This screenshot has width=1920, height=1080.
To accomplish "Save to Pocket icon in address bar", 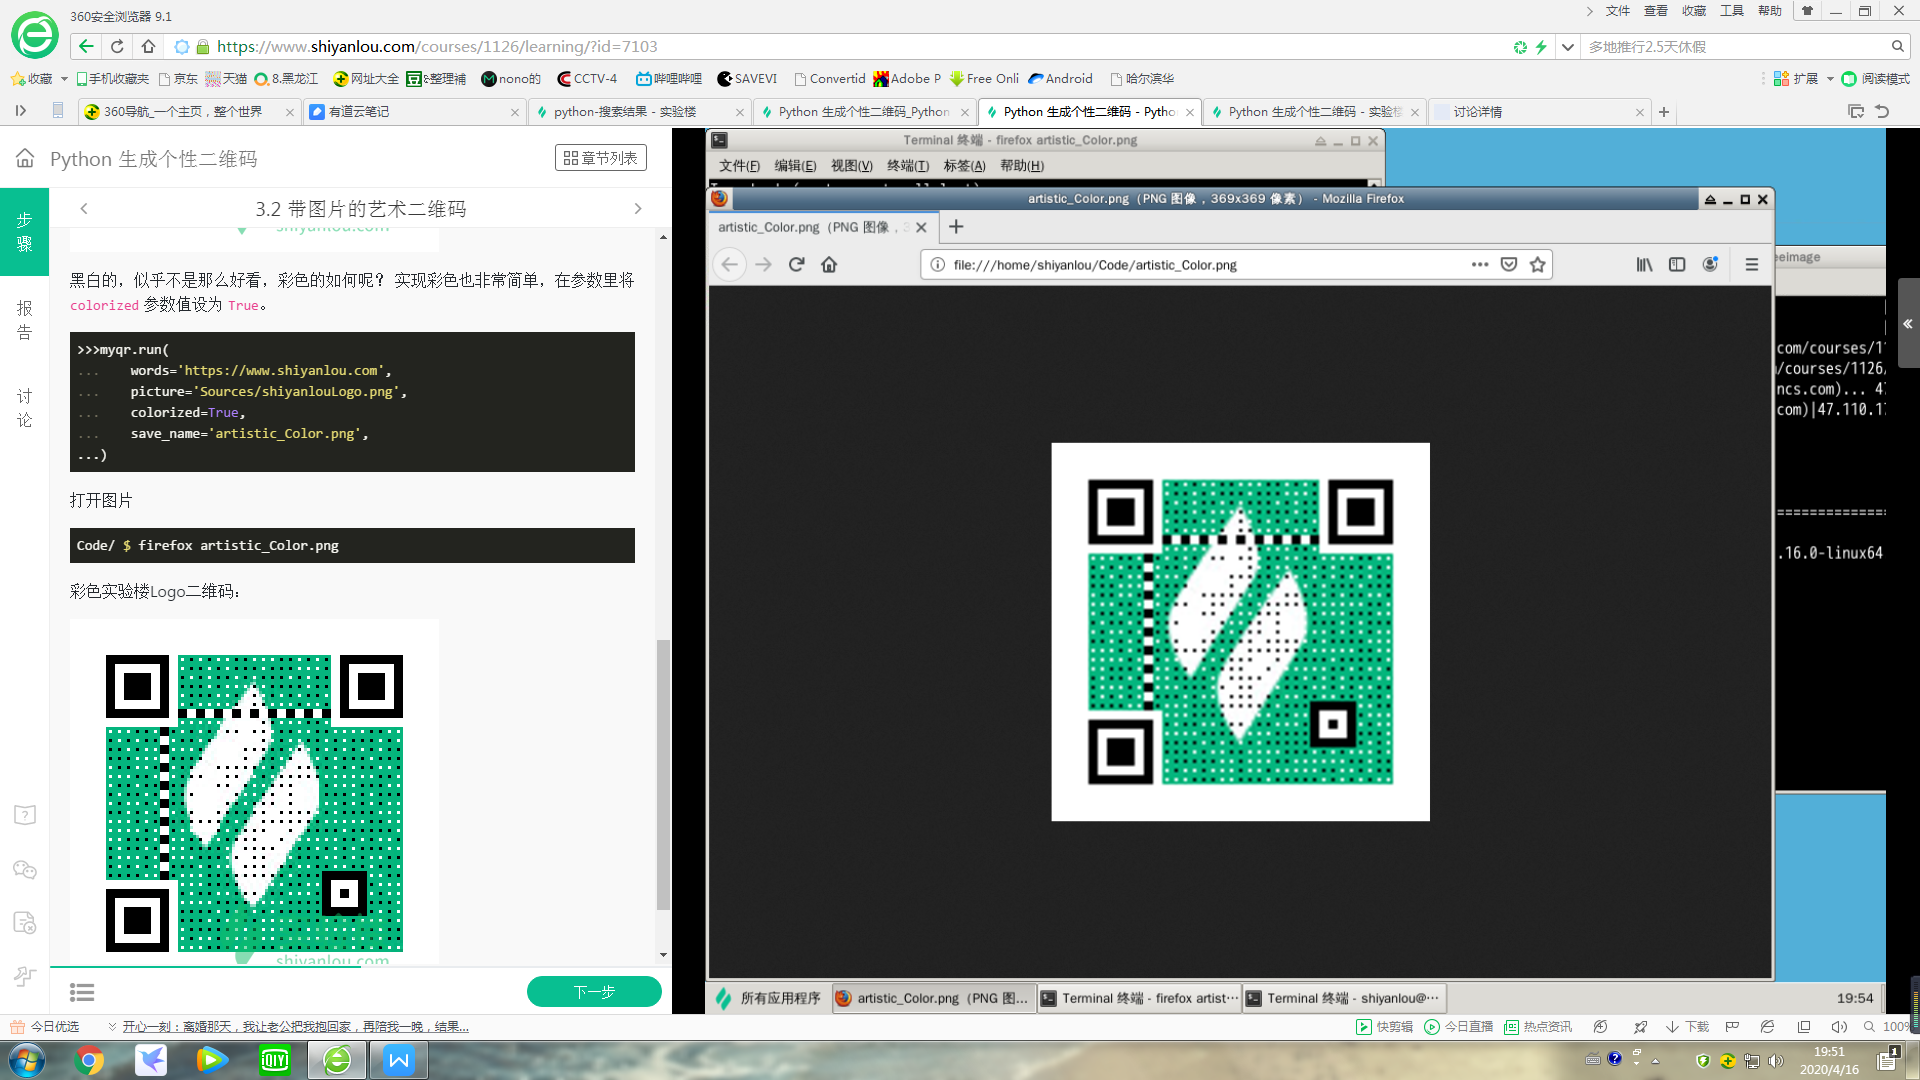I will pos(1509,265).
